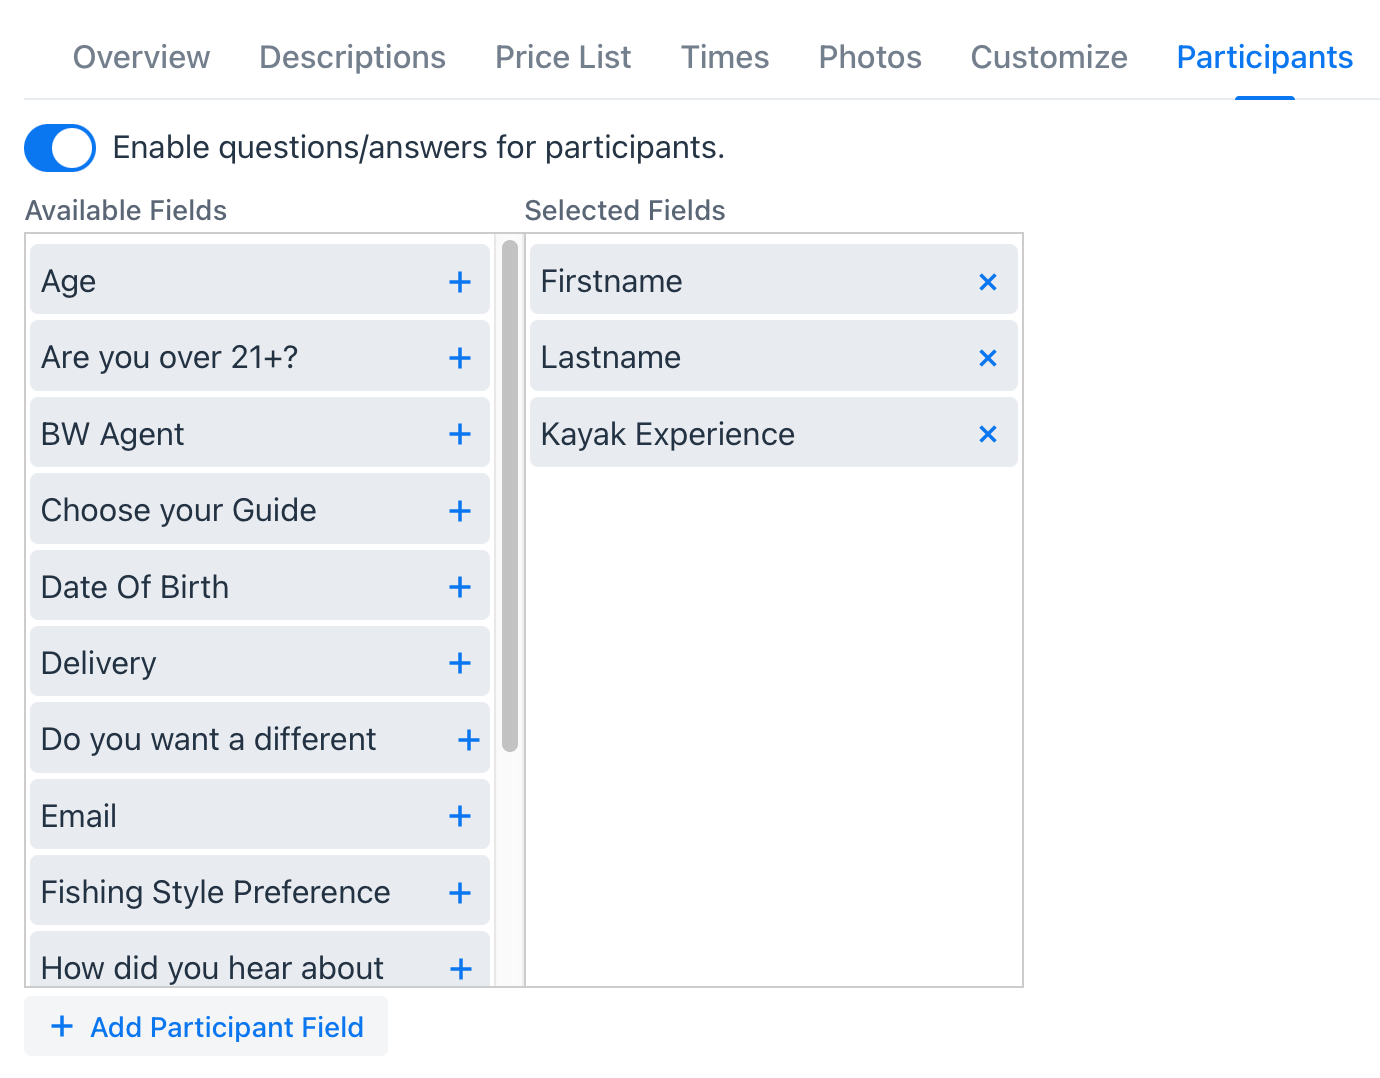Remove Kayak Experience from selected fields
The image size is (1380, 1078).
pos(988,434)
